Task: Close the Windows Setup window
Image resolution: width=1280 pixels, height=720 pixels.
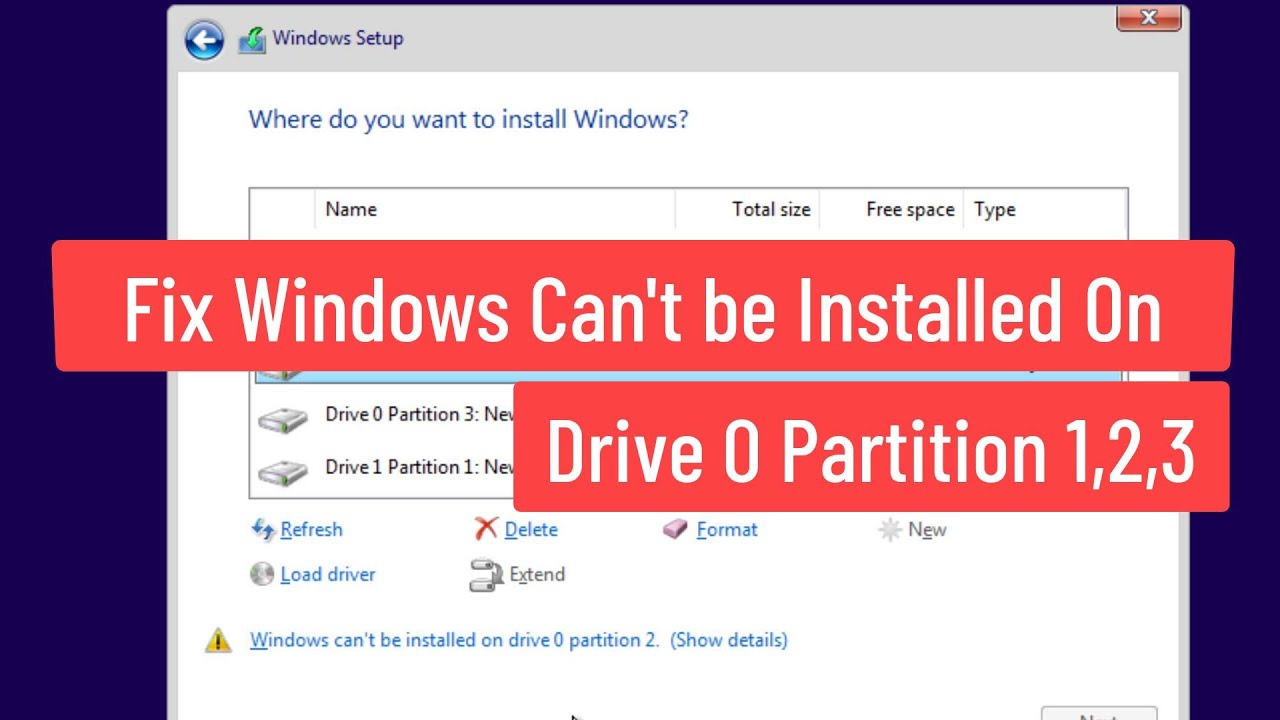Action: pyautogui.click(x=1148, y=17)
